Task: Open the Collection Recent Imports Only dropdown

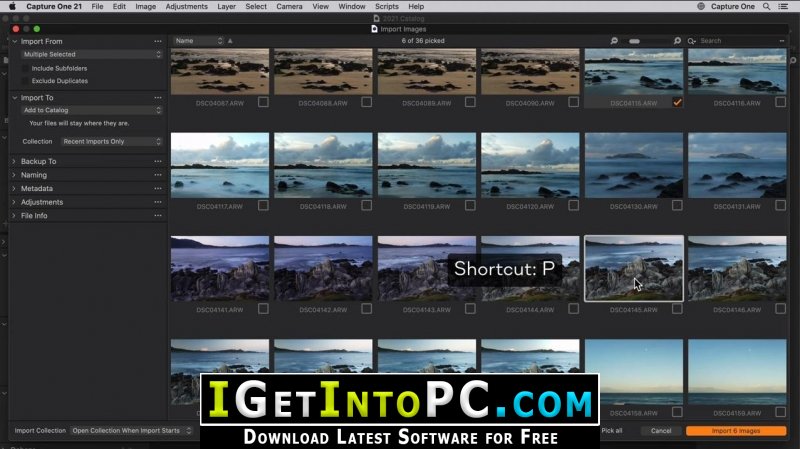Action: pyautogui.click(x=110, y=142)
